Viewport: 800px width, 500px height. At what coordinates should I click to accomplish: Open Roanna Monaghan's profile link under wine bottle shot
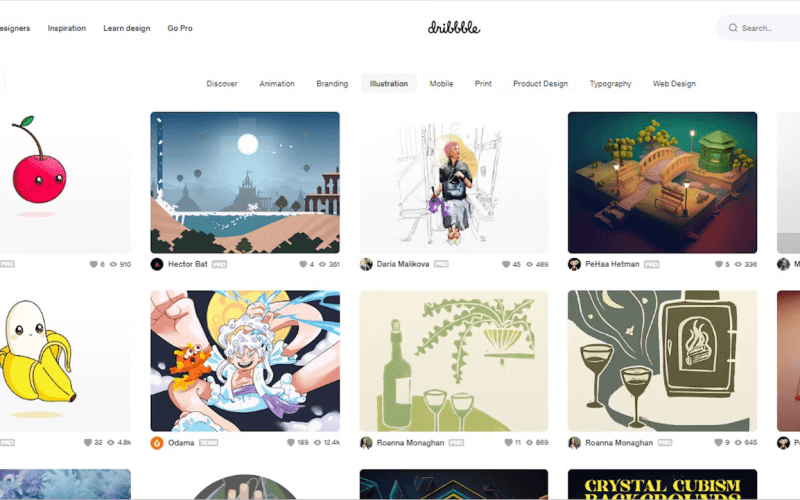point(410,443)
